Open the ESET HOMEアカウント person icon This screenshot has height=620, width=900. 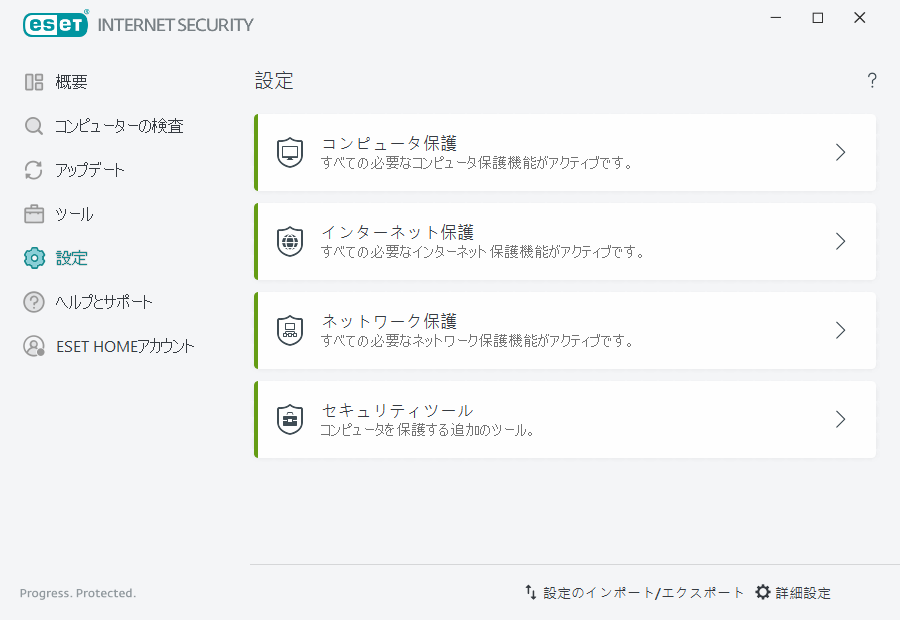(33, 346)
